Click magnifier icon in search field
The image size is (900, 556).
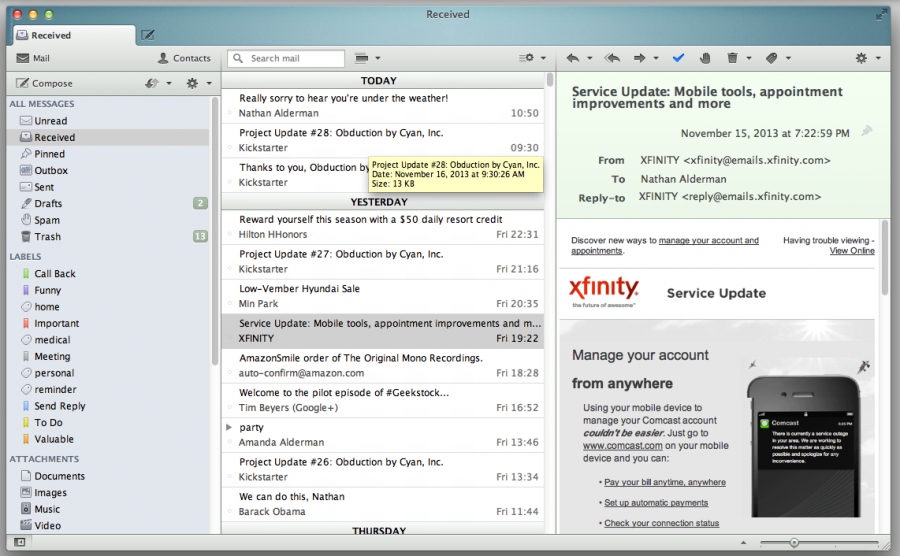[238, 58]
